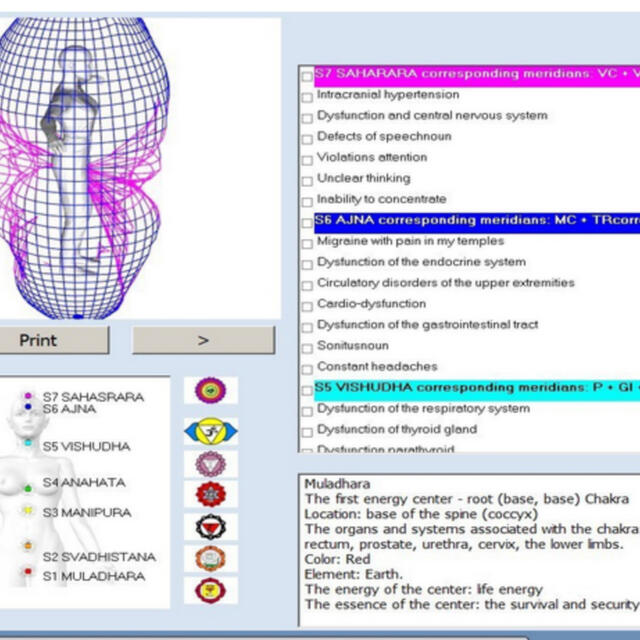Image resolution: width=640 pixels, height=640 pixels.
Task: Click the S5 VISHUDHA label
Action: pos(86,446)
